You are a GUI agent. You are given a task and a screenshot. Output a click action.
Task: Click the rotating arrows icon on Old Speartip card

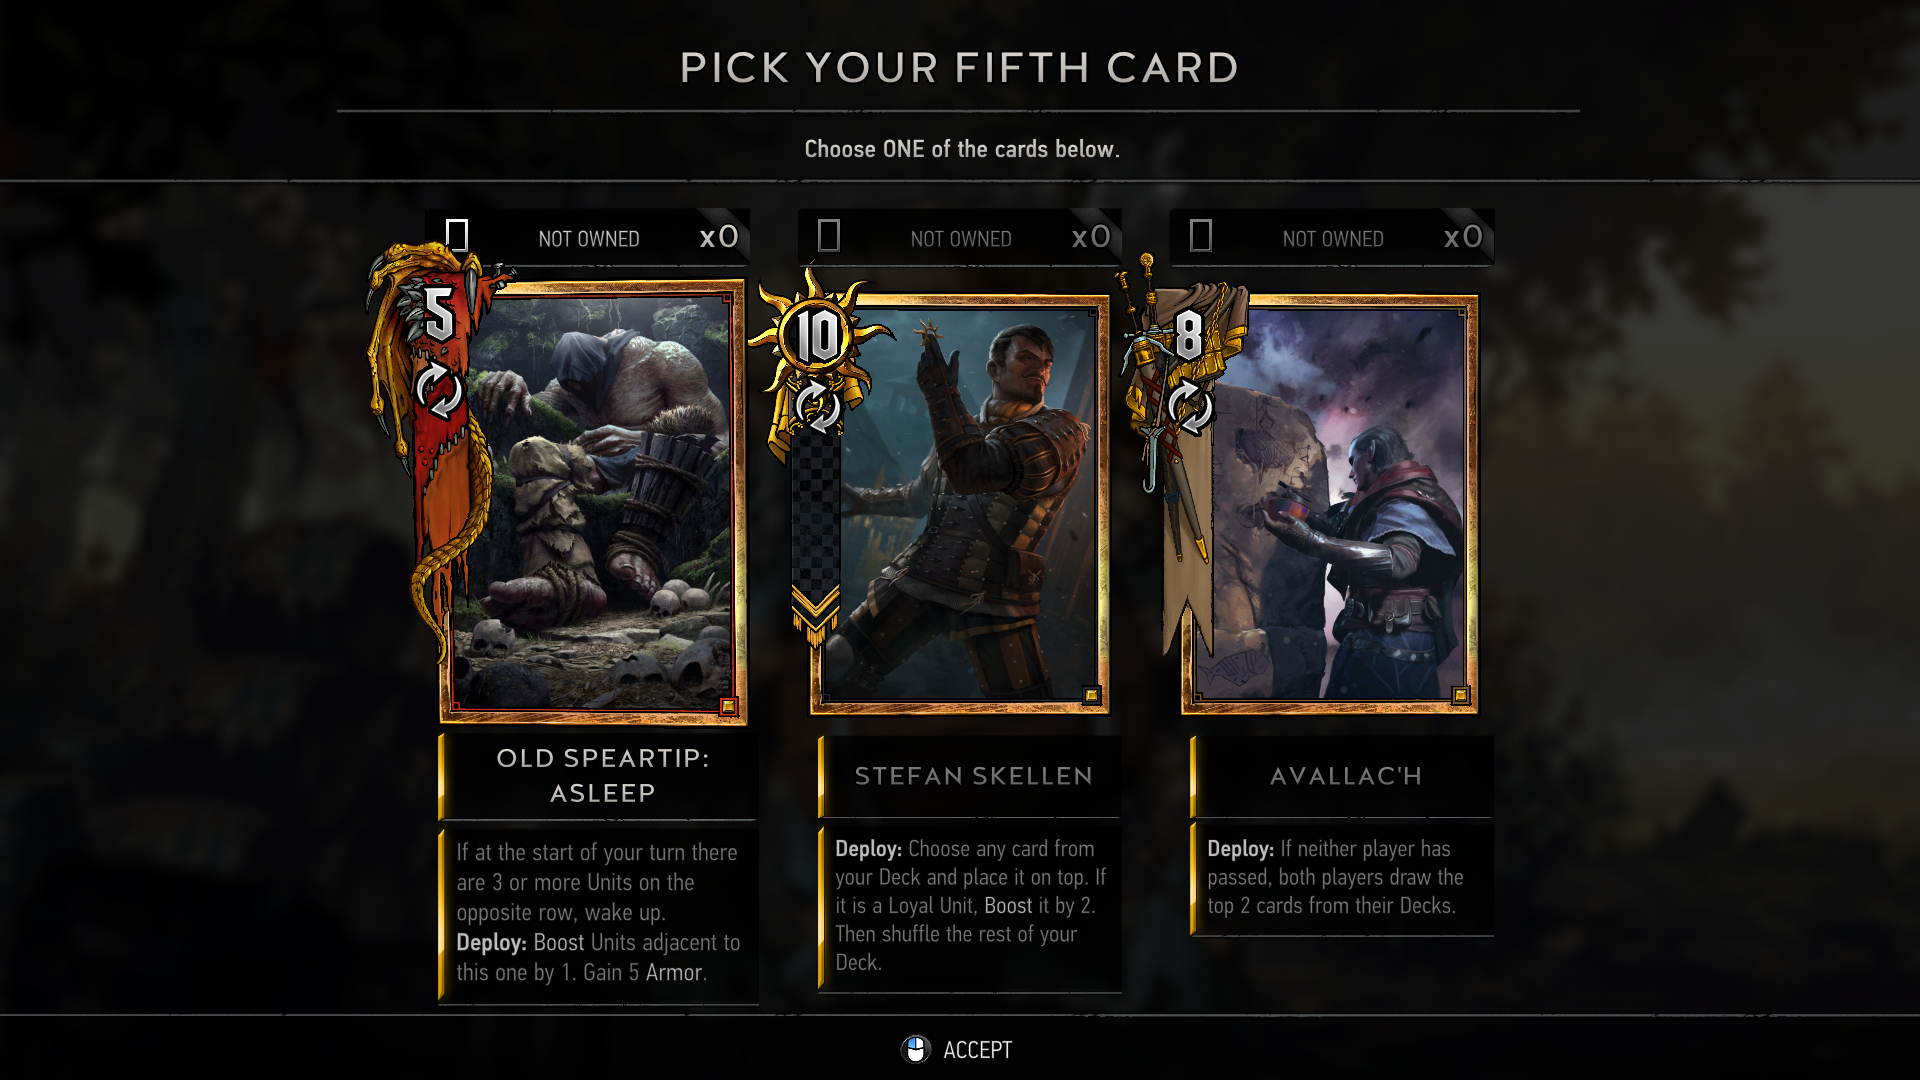coord(438,390)
